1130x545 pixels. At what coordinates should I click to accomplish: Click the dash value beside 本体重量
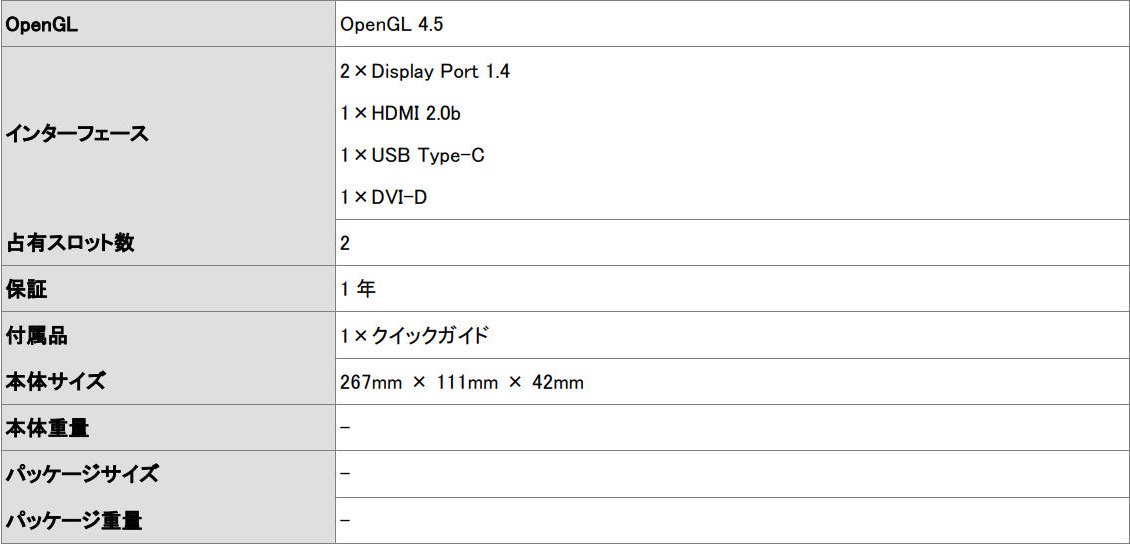coord(345,428)
